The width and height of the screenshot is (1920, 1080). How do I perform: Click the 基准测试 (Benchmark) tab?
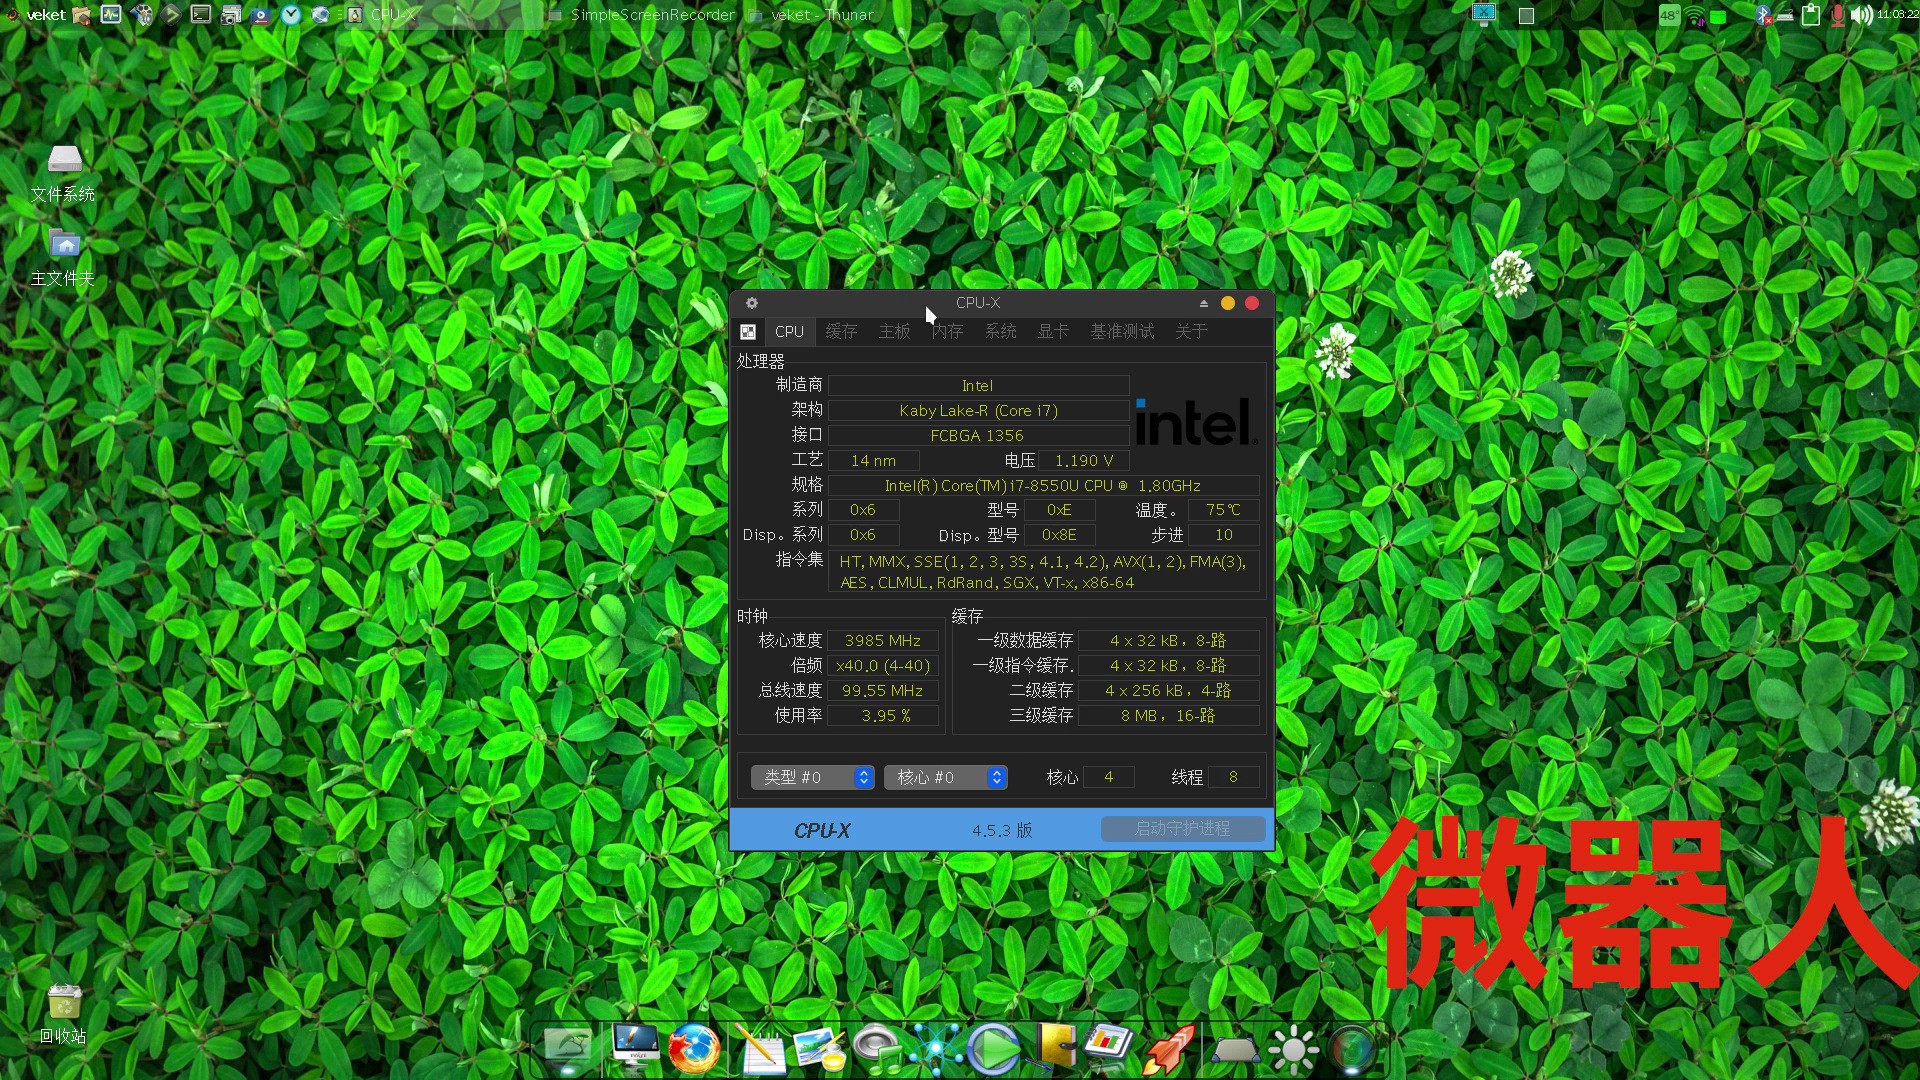[x=1120, y=331]
